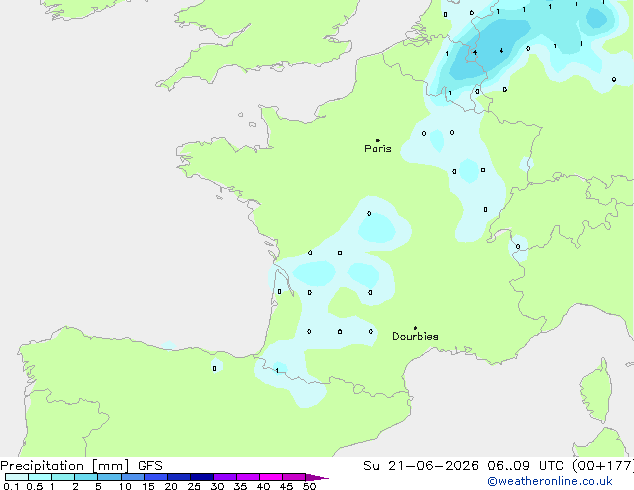Pick the legend swatch starting at 0.5

point(40,477)
